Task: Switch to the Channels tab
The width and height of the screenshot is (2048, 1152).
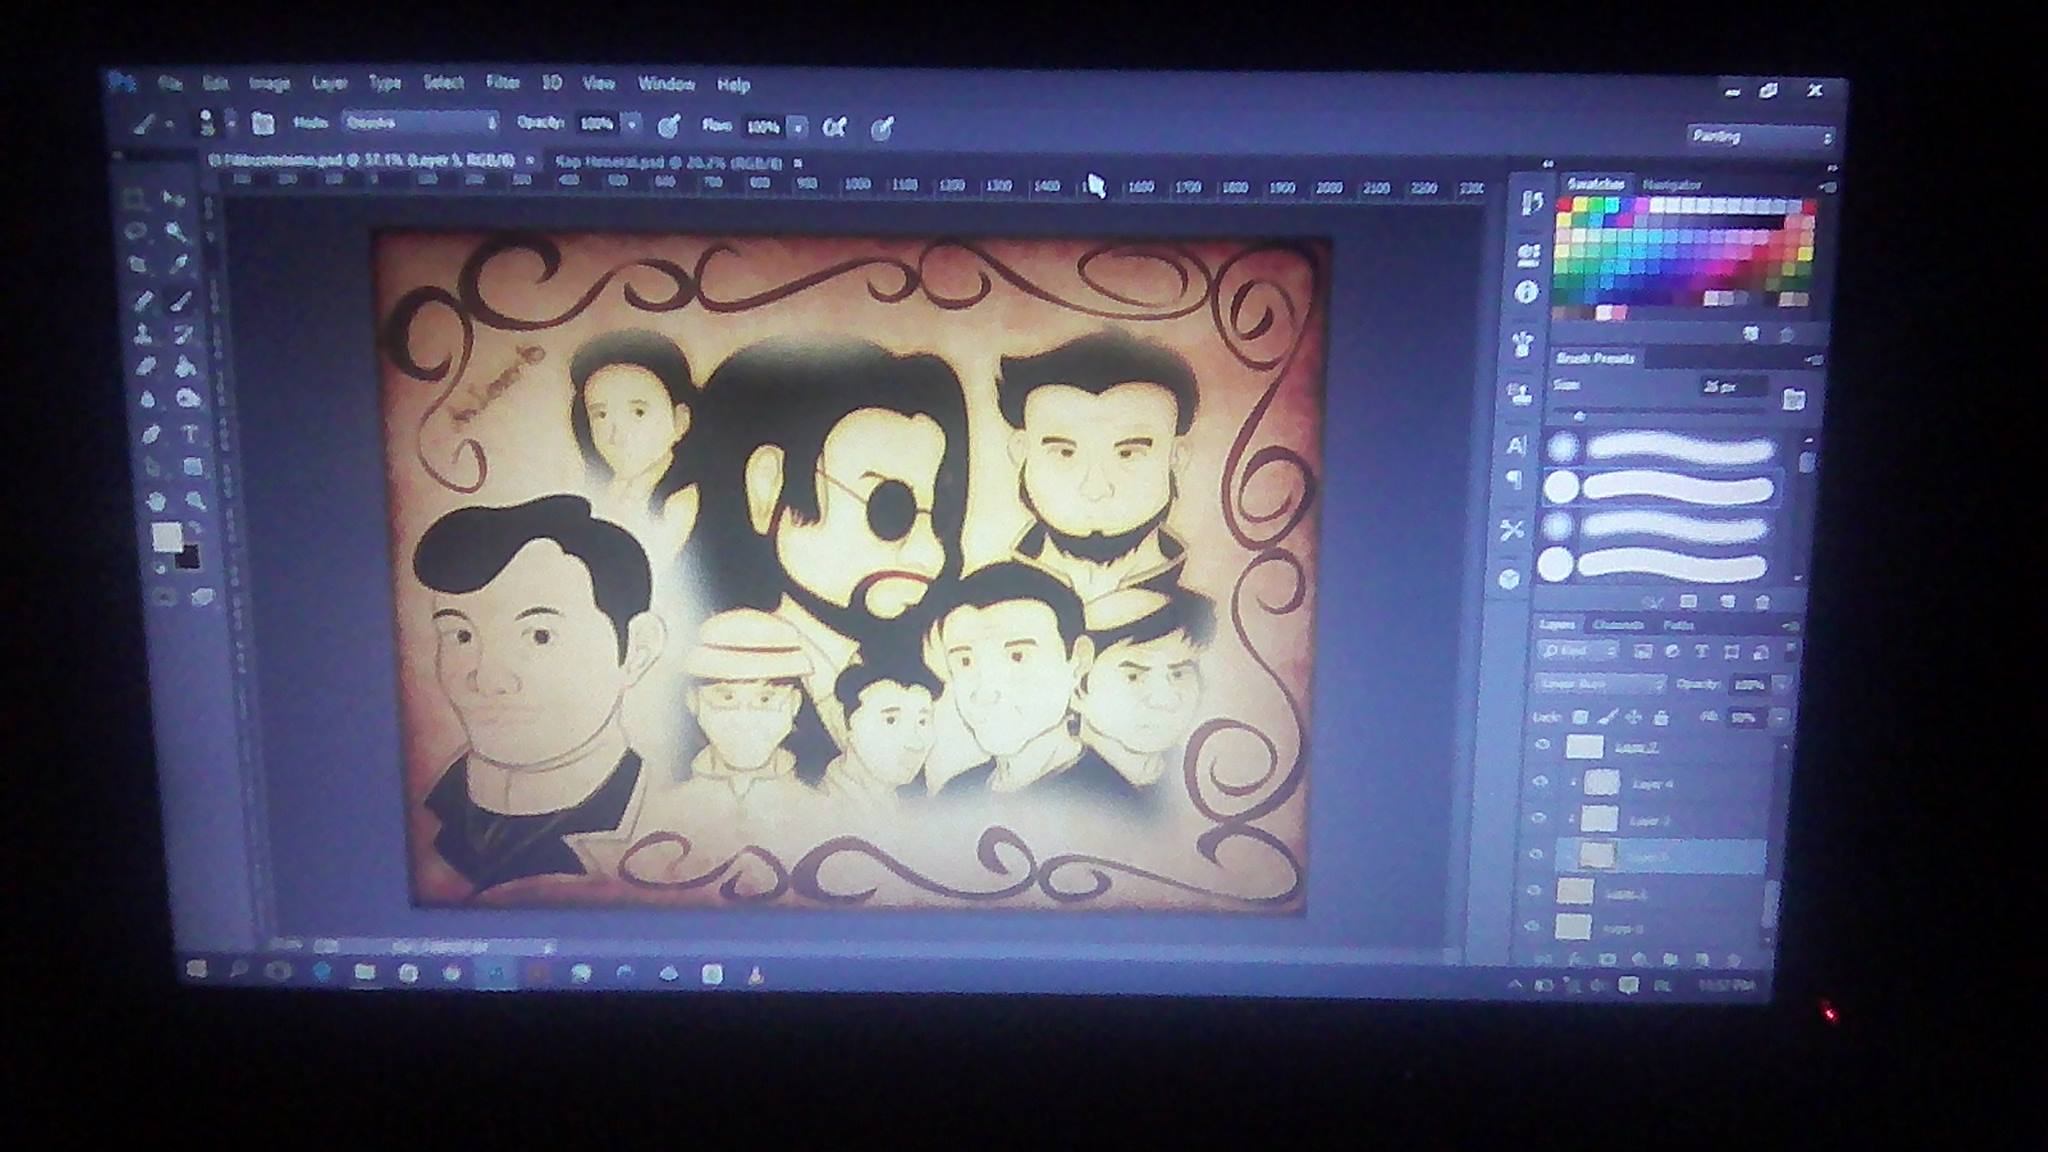Action: 1618,625
